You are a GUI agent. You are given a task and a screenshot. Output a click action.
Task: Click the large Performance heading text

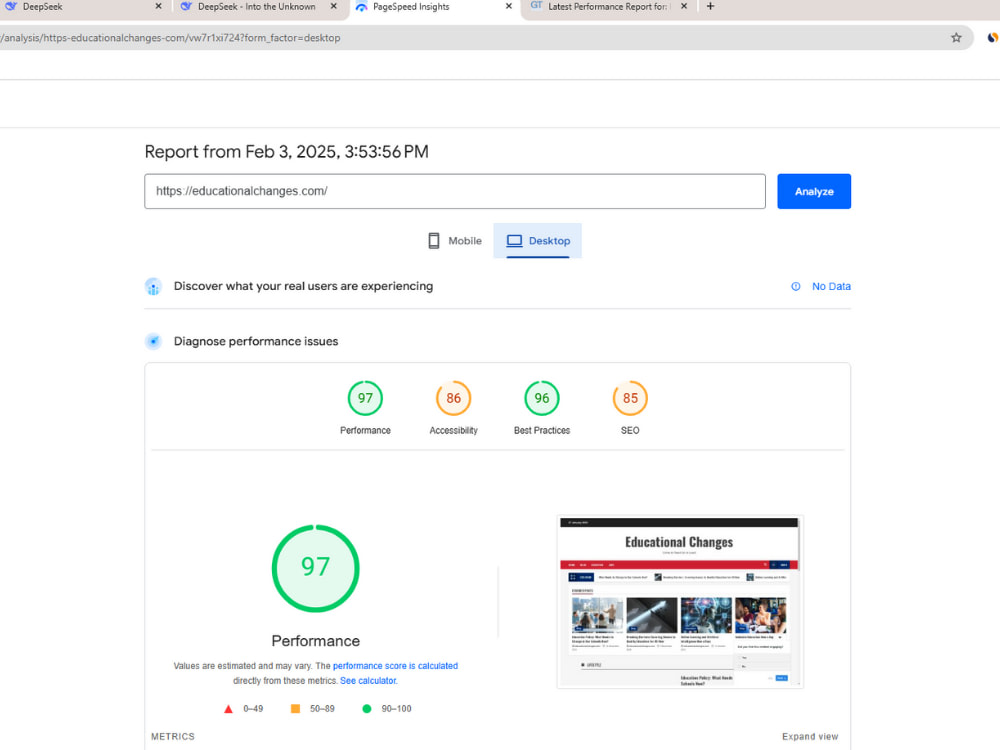point(316,641)
